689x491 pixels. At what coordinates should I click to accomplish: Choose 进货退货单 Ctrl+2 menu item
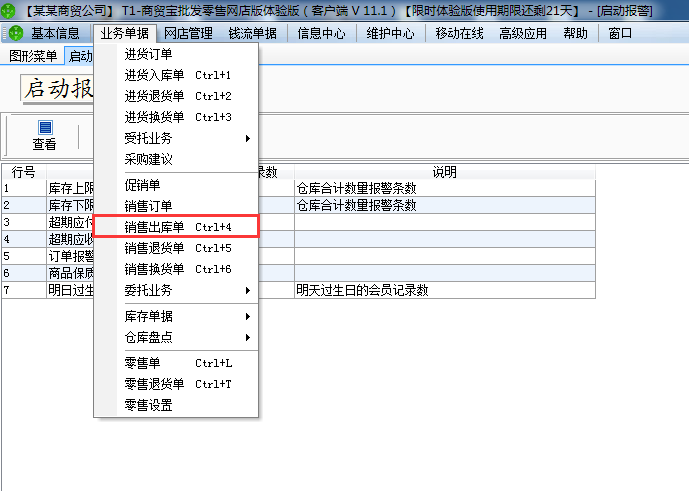coord(176,96)
